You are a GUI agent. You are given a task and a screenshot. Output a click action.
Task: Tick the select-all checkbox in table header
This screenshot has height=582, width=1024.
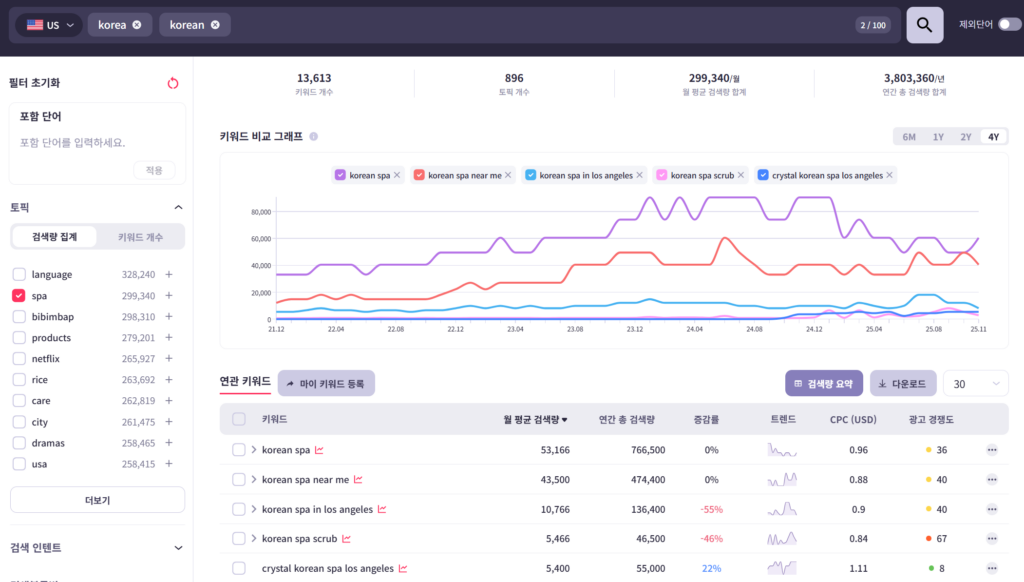click(x=239, y=420)
